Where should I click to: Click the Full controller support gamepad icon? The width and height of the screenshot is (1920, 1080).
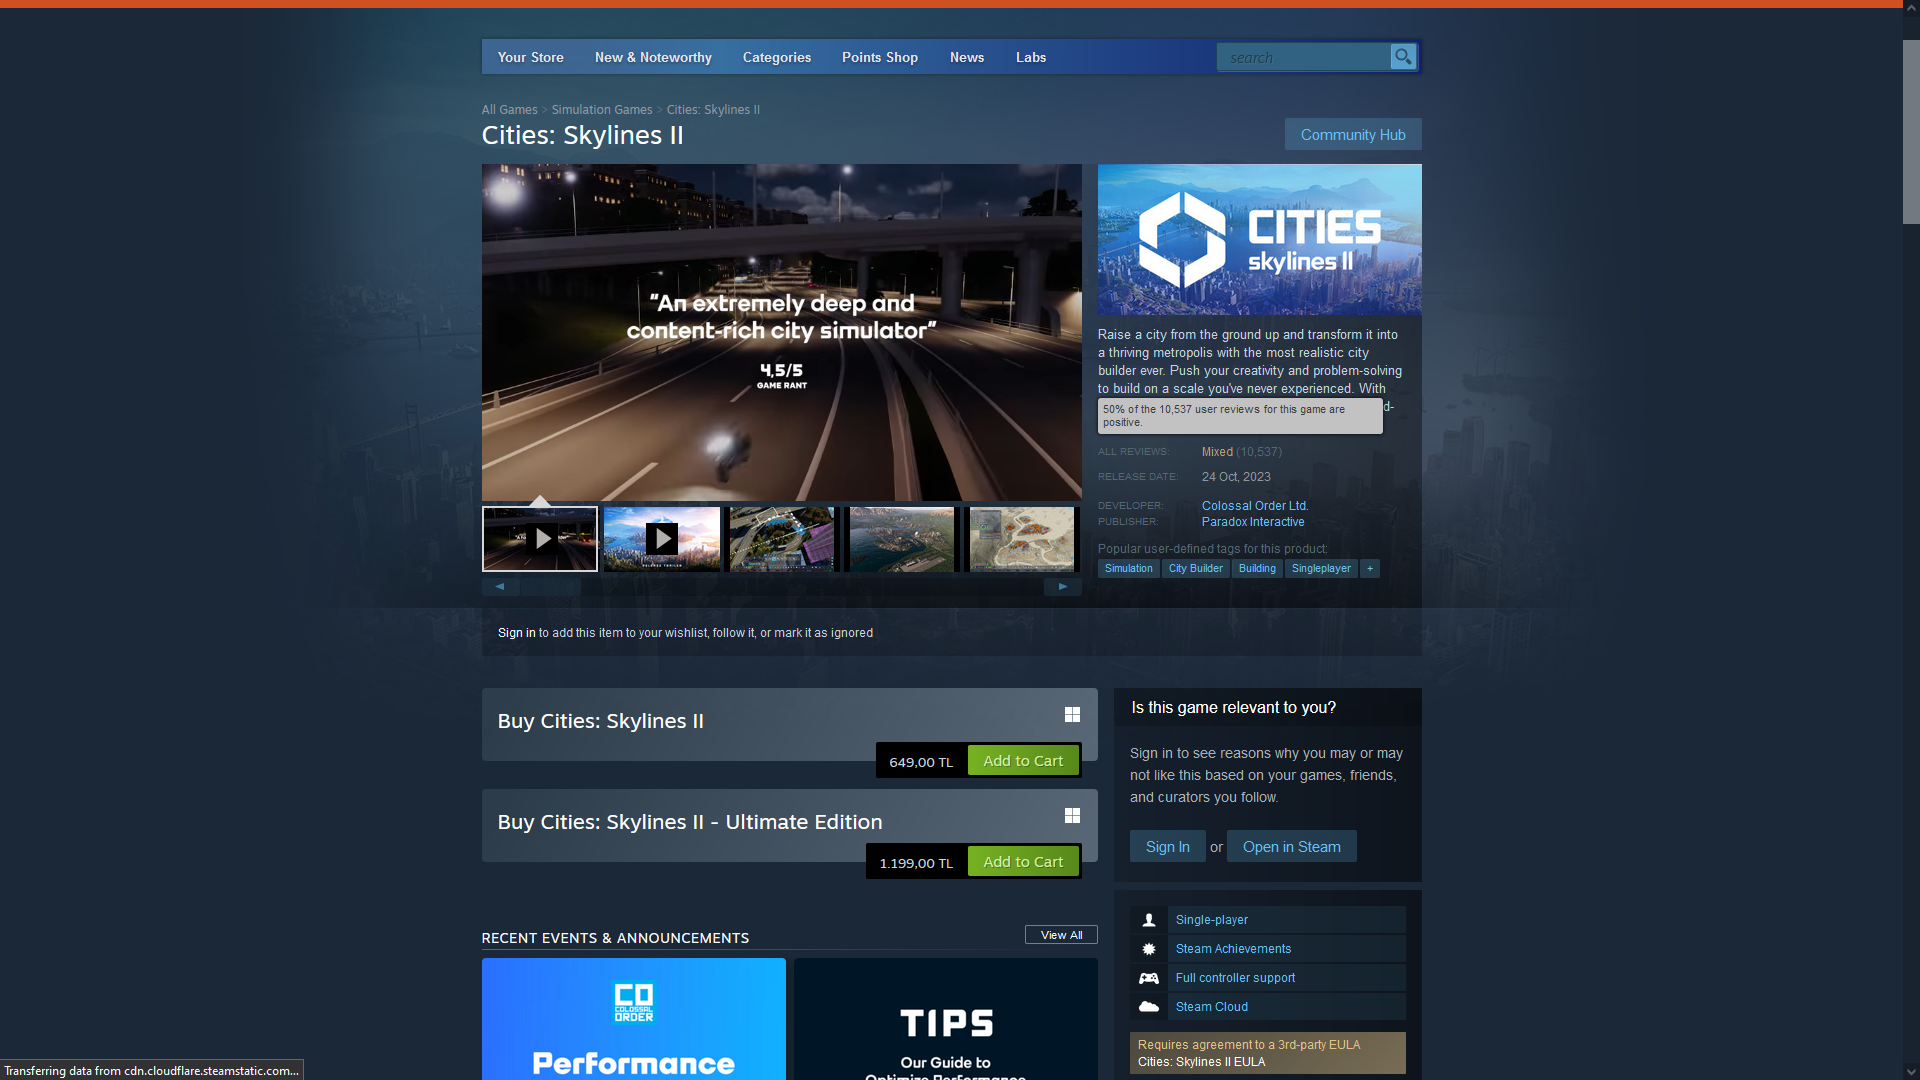coord(1149,978)
